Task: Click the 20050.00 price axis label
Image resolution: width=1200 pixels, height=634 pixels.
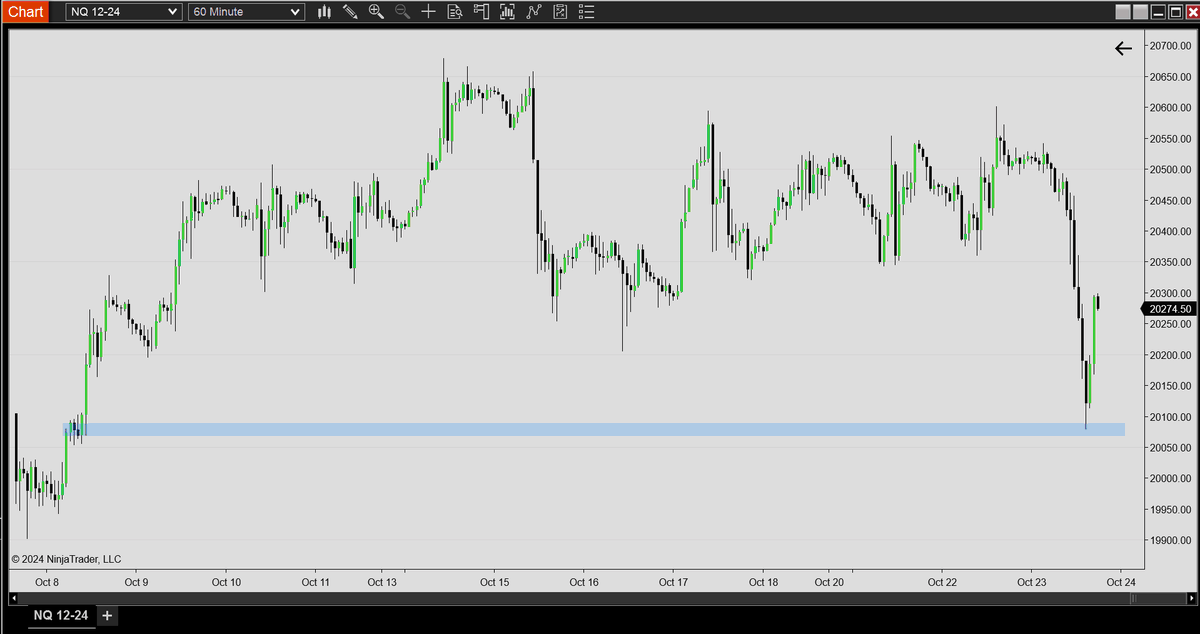Action: pyautogui.click(x=1170, y=448)
